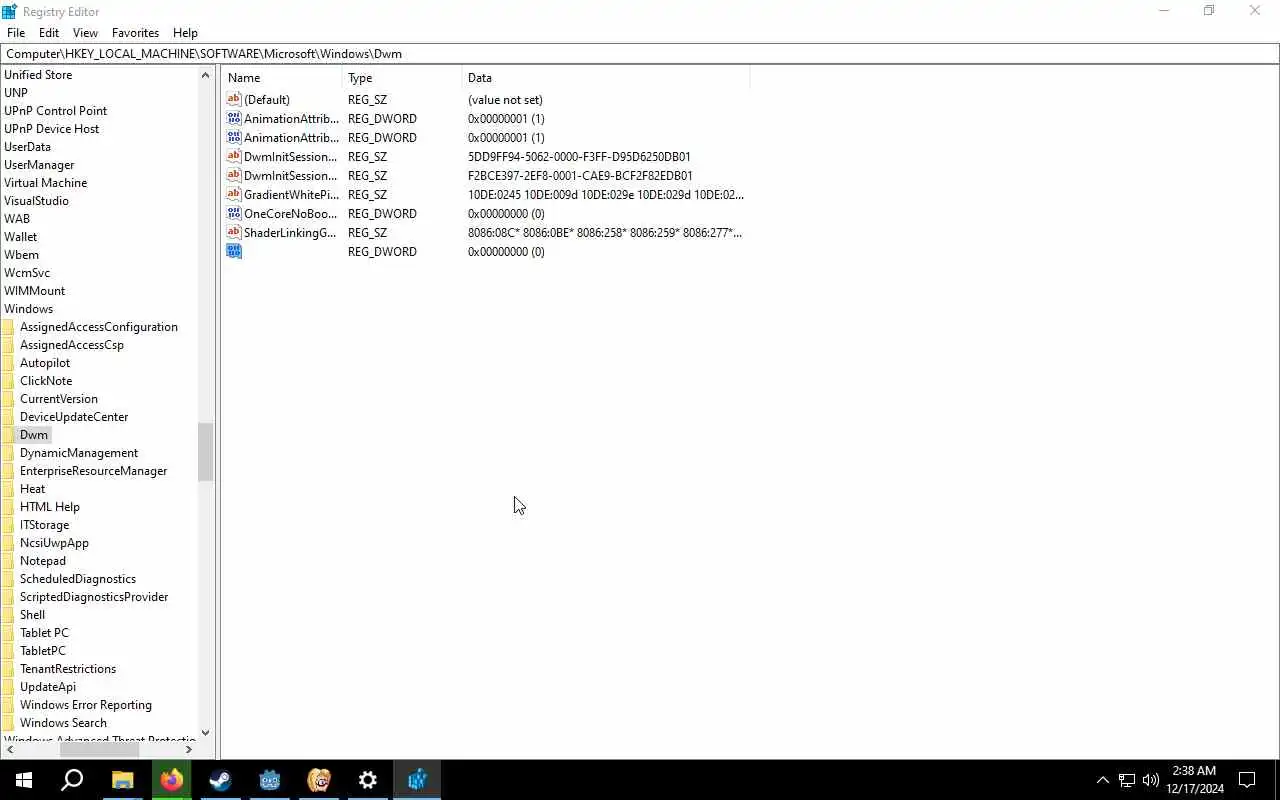Open taskbar Search

point(72,780)
